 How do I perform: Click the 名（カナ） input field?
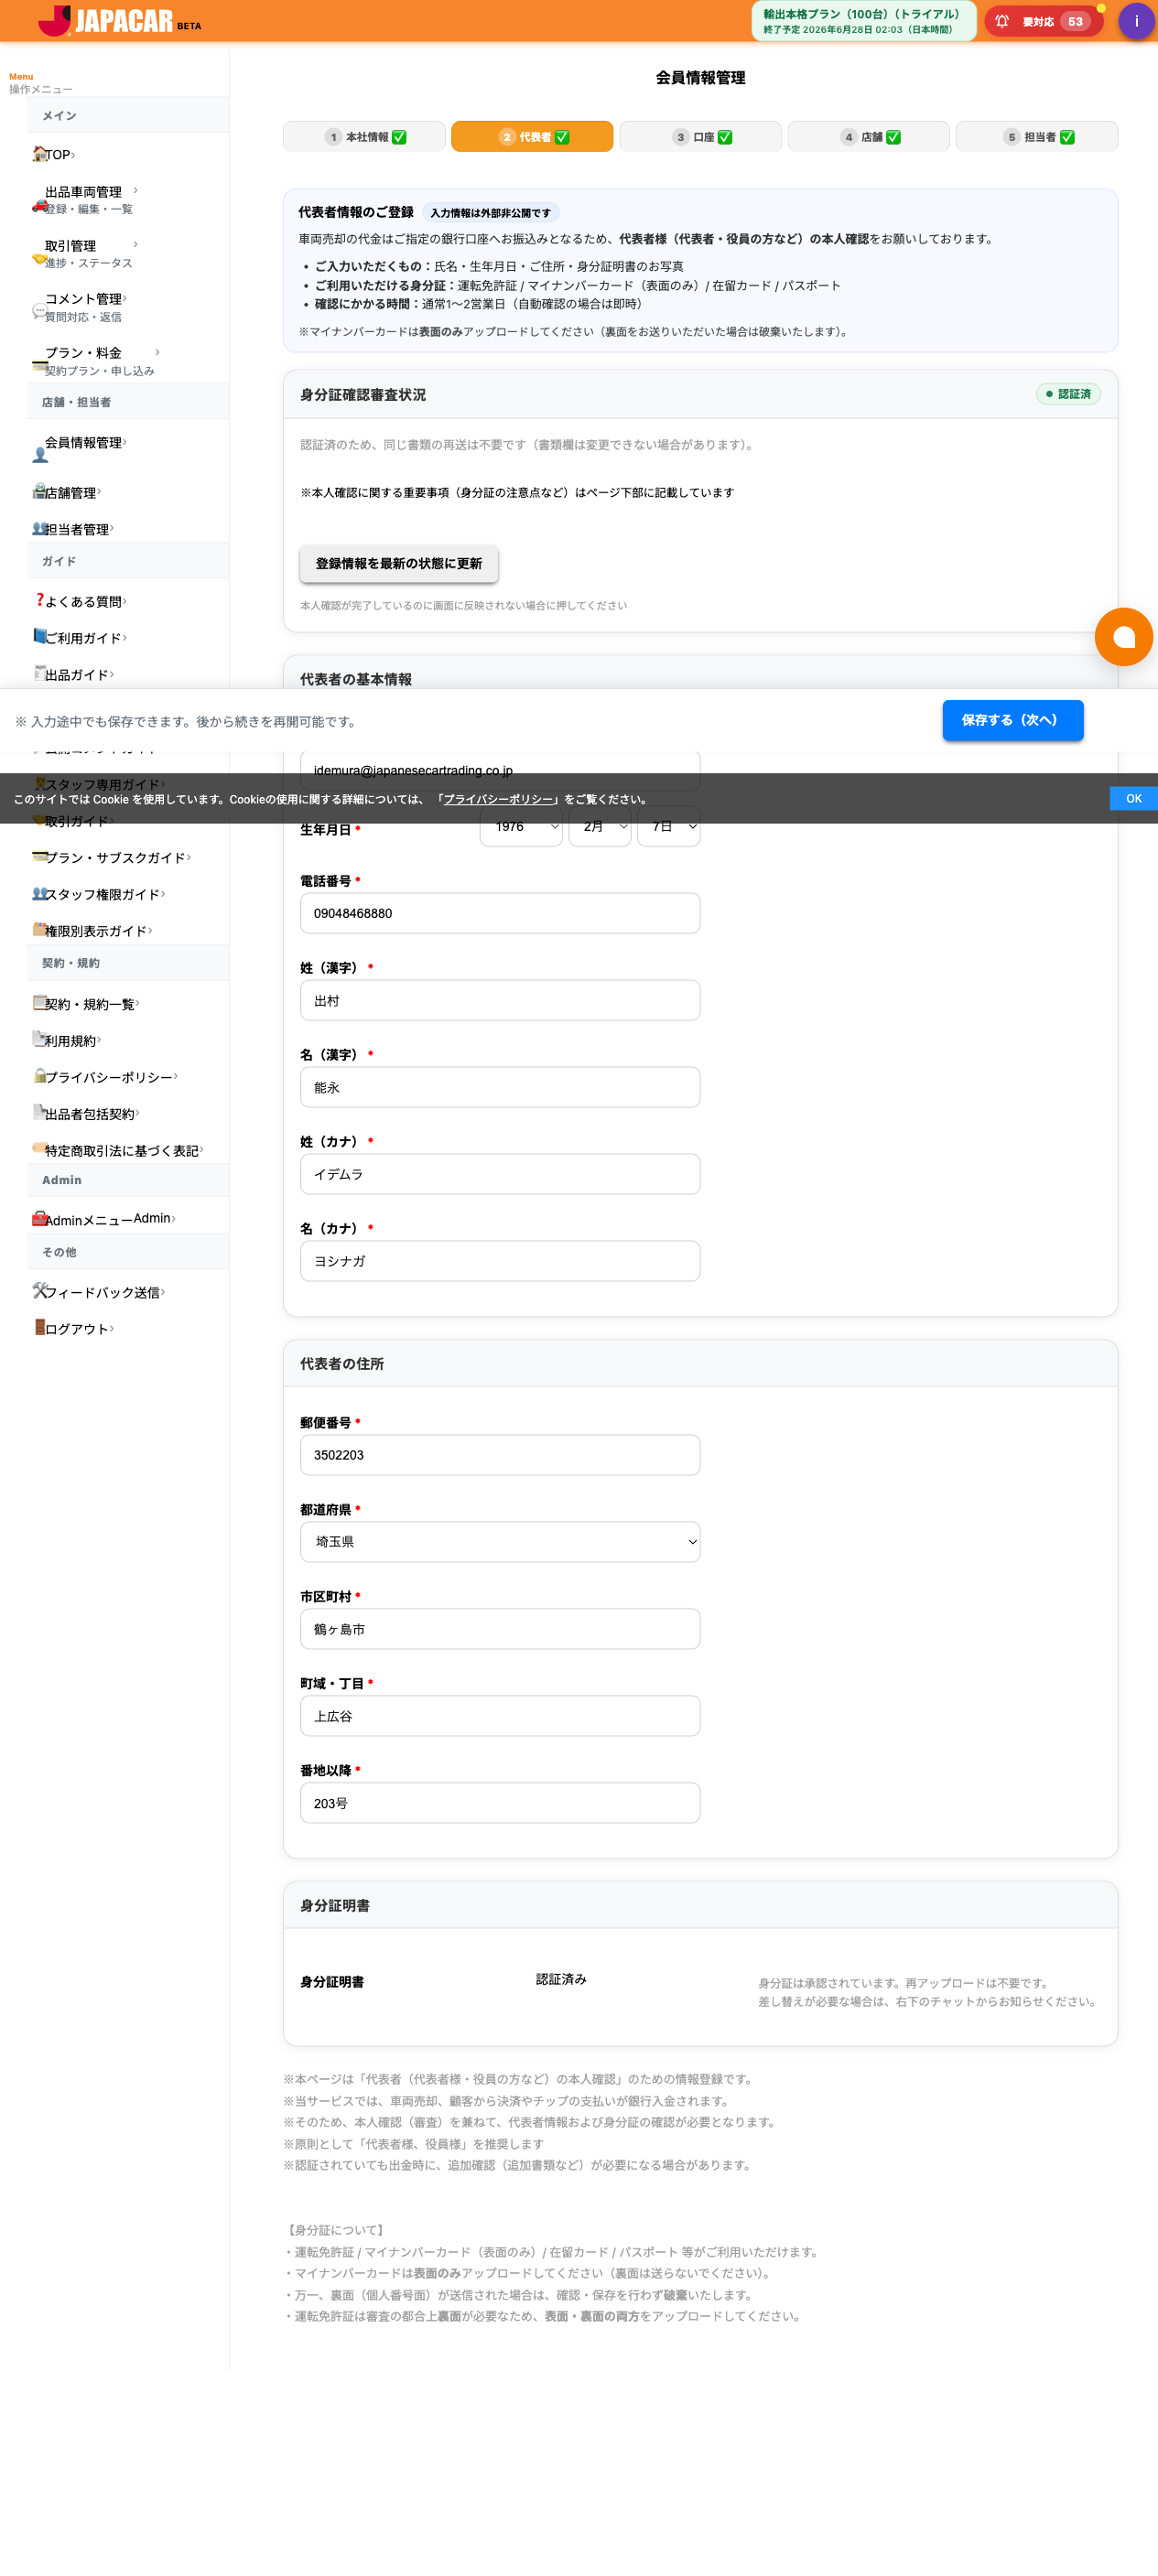pos(500,1261)
